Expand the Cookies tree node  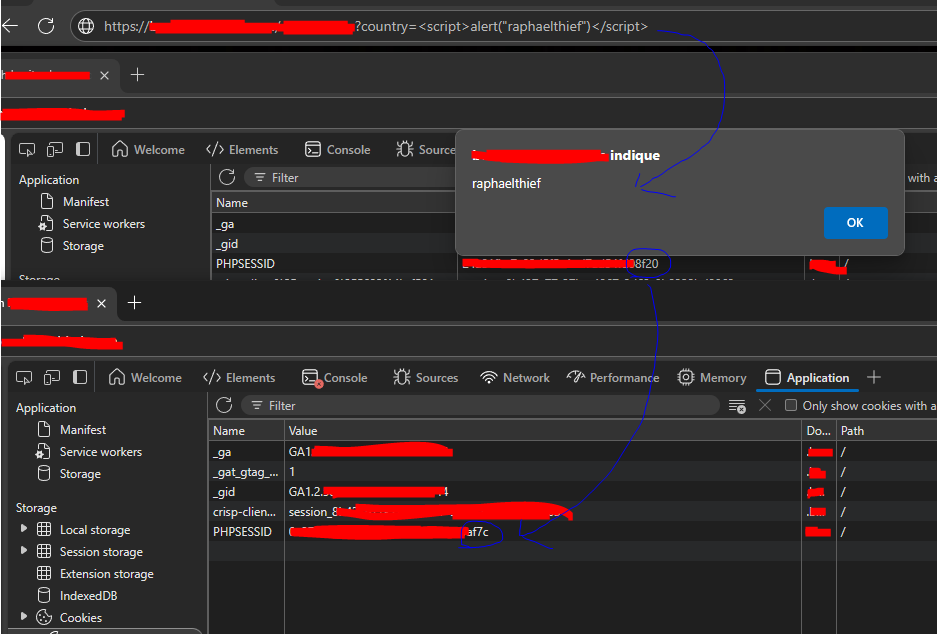(24, 617)
